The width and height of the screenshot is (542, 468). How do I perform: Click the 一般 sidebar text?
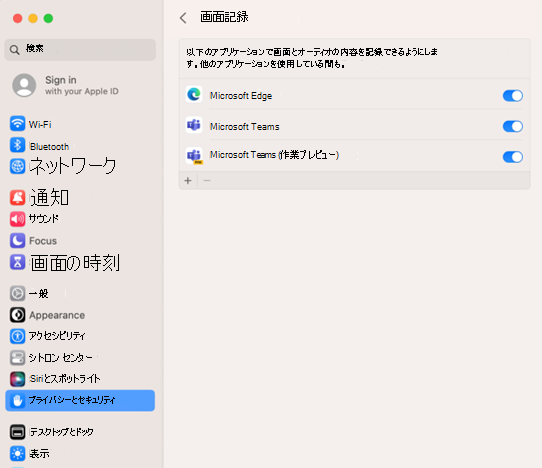coord(39,293)
